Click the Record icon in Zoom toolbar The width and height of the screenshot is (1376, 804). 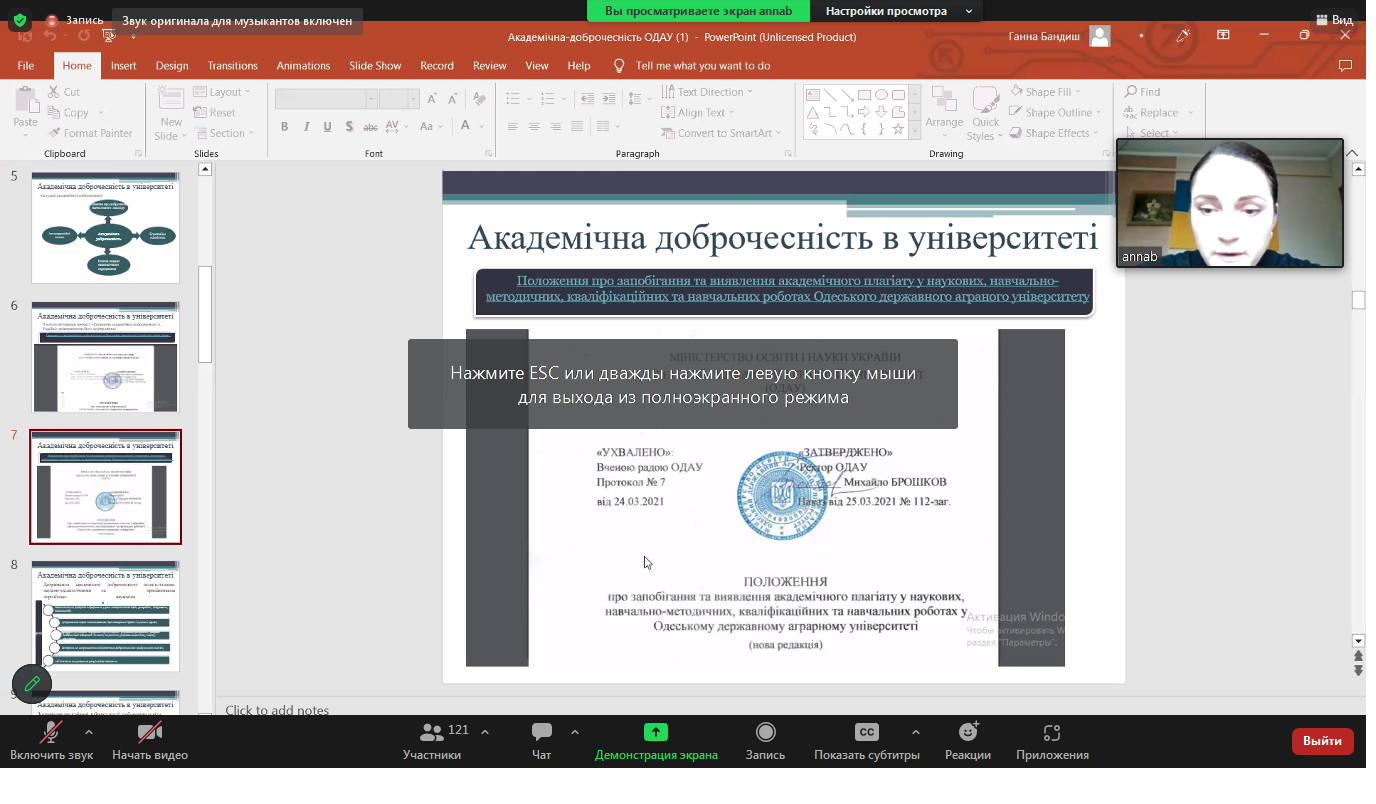[x=765, y=733]
